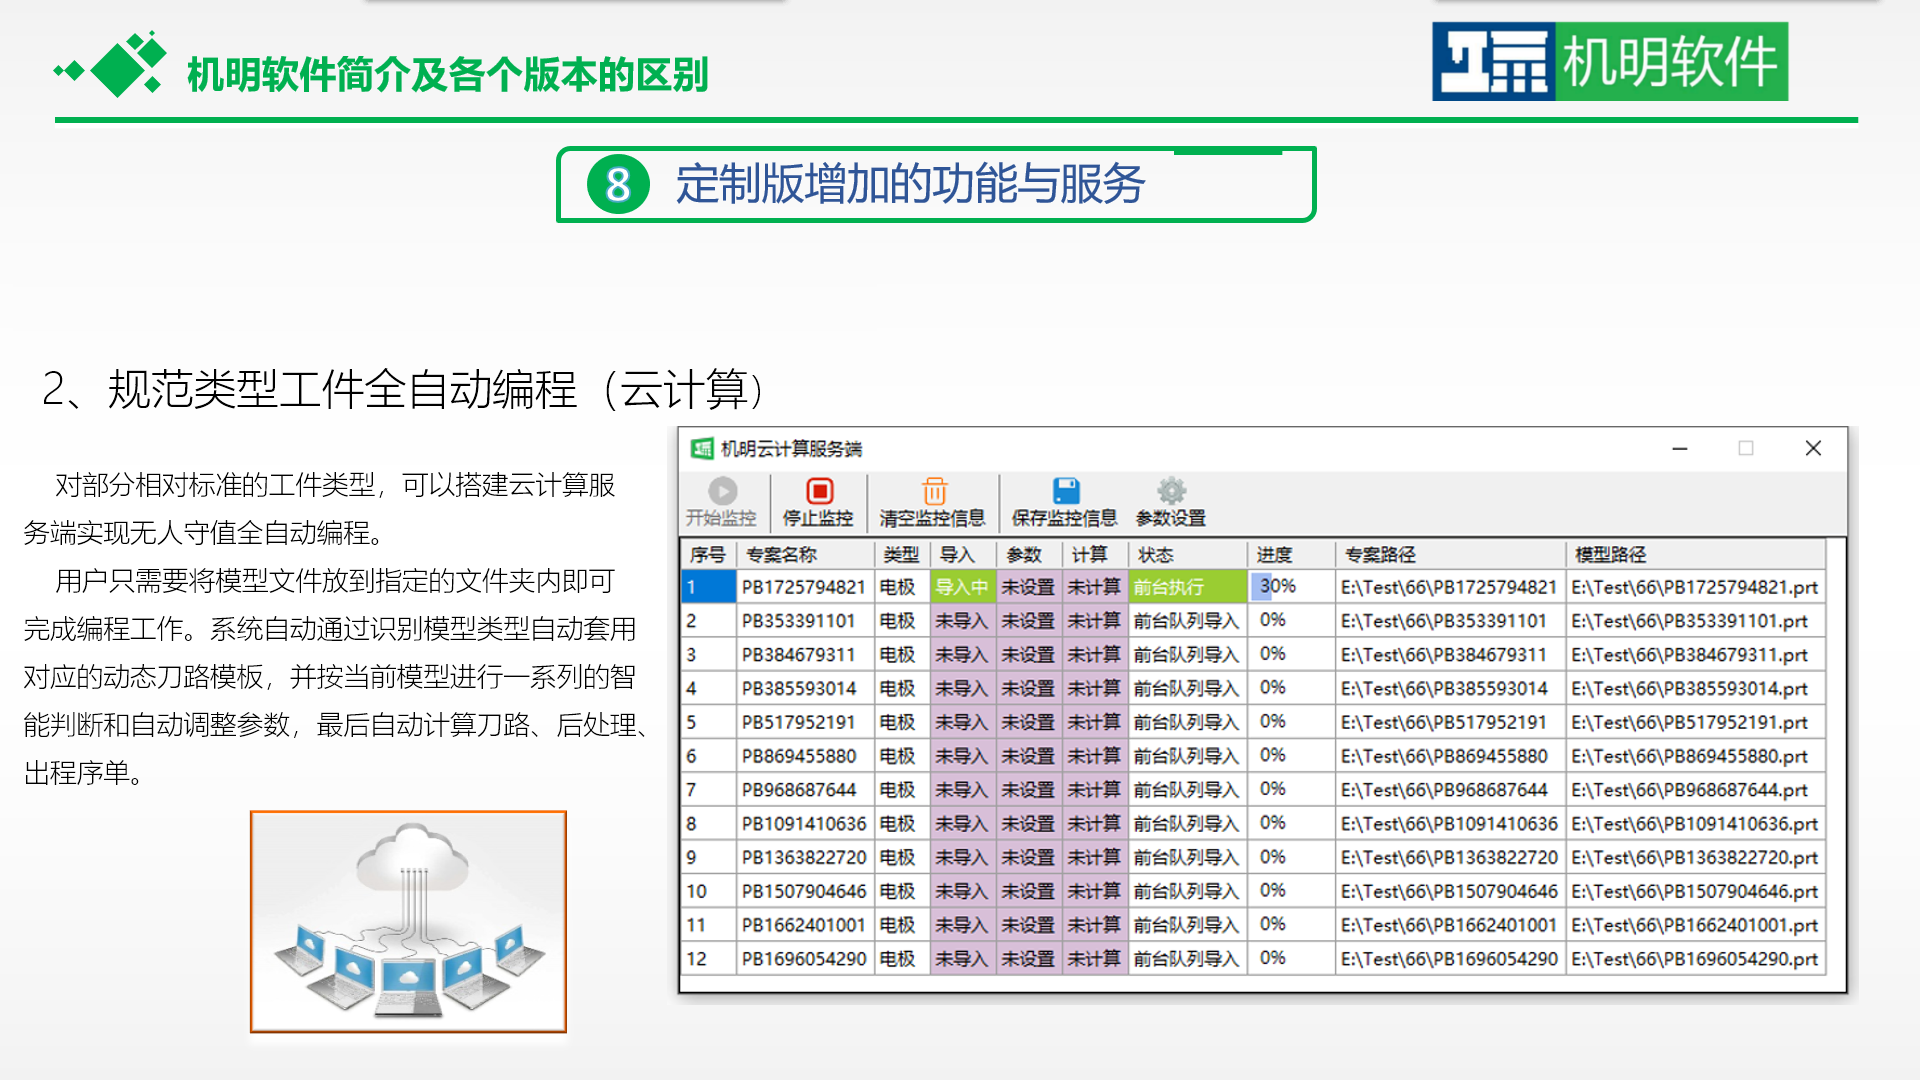The image size is (1920, 1080).
Task: Click the green 前台执行 state cell
Action: [1187, 587]
